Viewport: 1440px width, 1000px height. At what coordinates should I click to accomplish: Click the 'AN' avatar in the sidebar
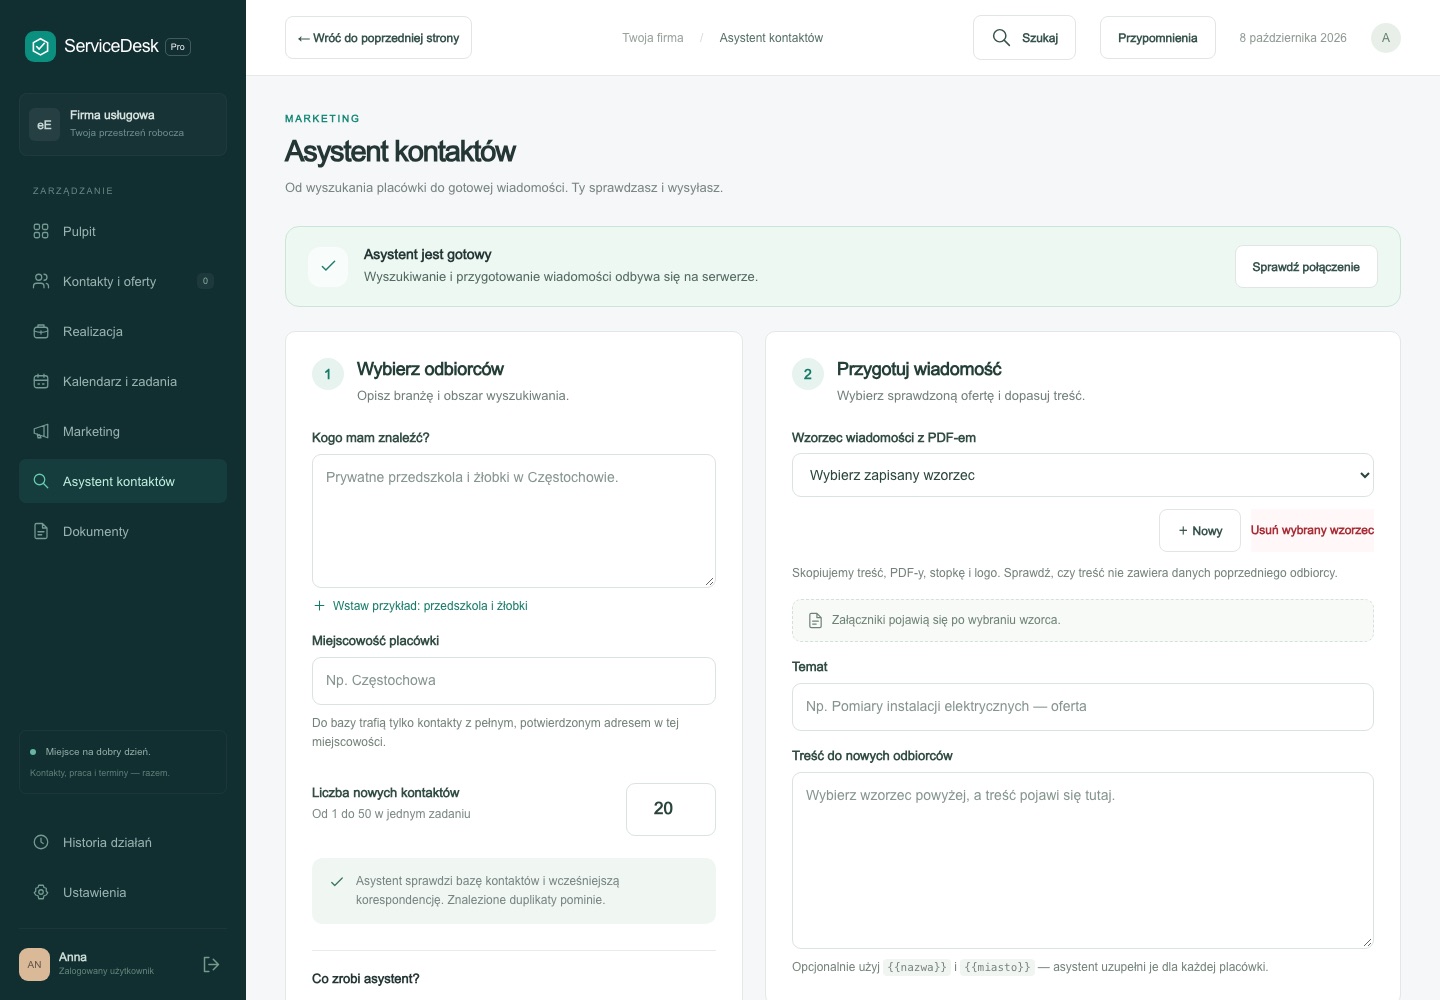point(35,964)
